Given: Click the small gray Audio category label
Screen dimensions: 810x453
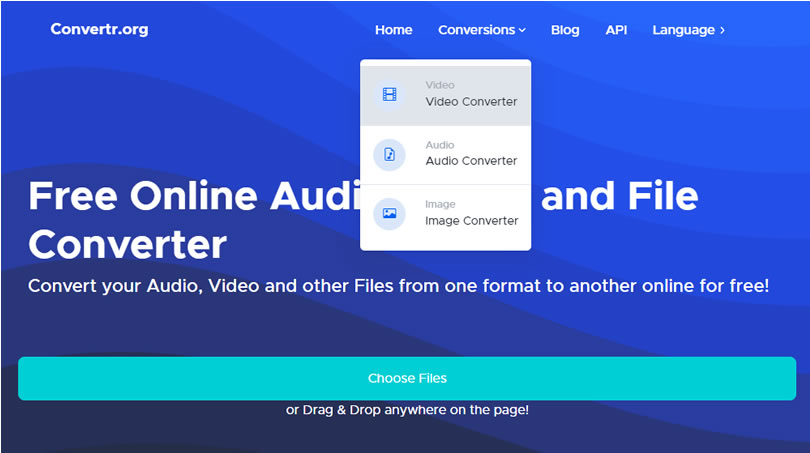Looking at the screenshot, I should 440,145.
